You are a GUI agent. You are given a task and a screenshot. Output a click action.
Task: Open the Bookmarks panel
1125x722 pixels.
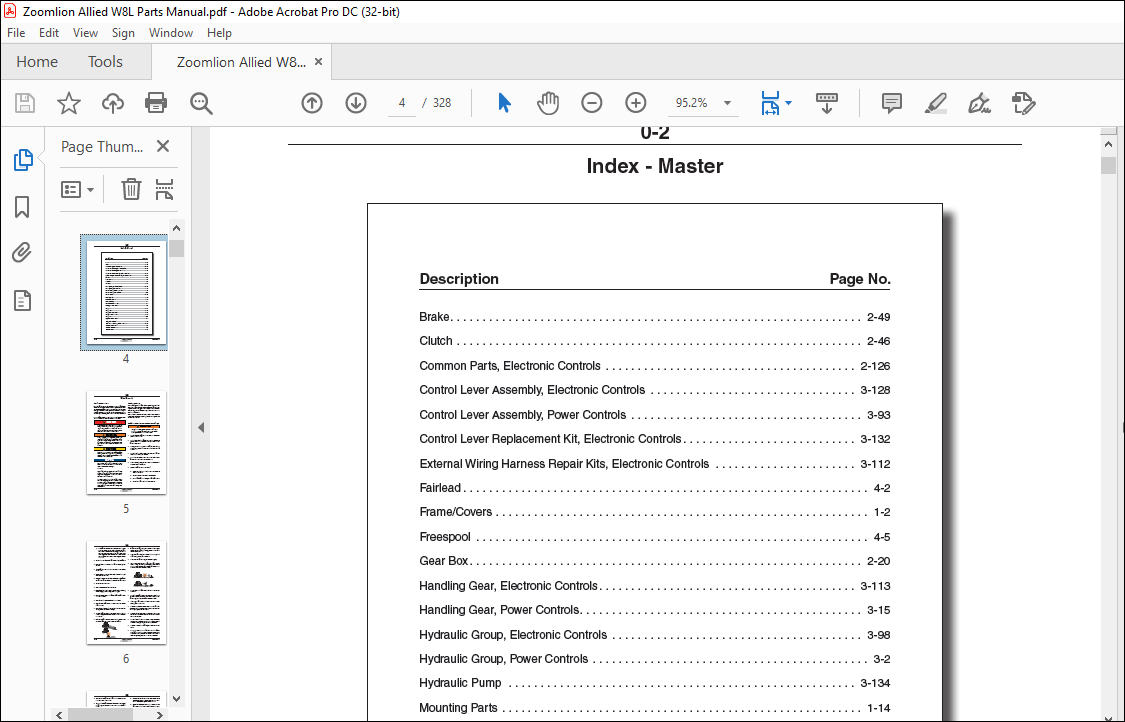click(22, 207)
